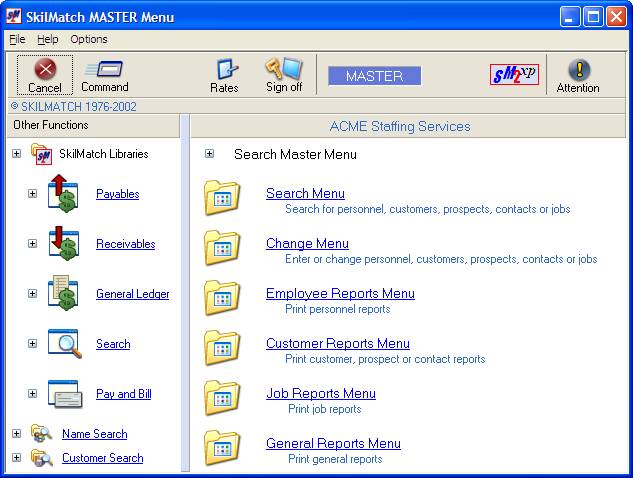Expand the Name Search node
633x478 pixels.
coord(17,434)
